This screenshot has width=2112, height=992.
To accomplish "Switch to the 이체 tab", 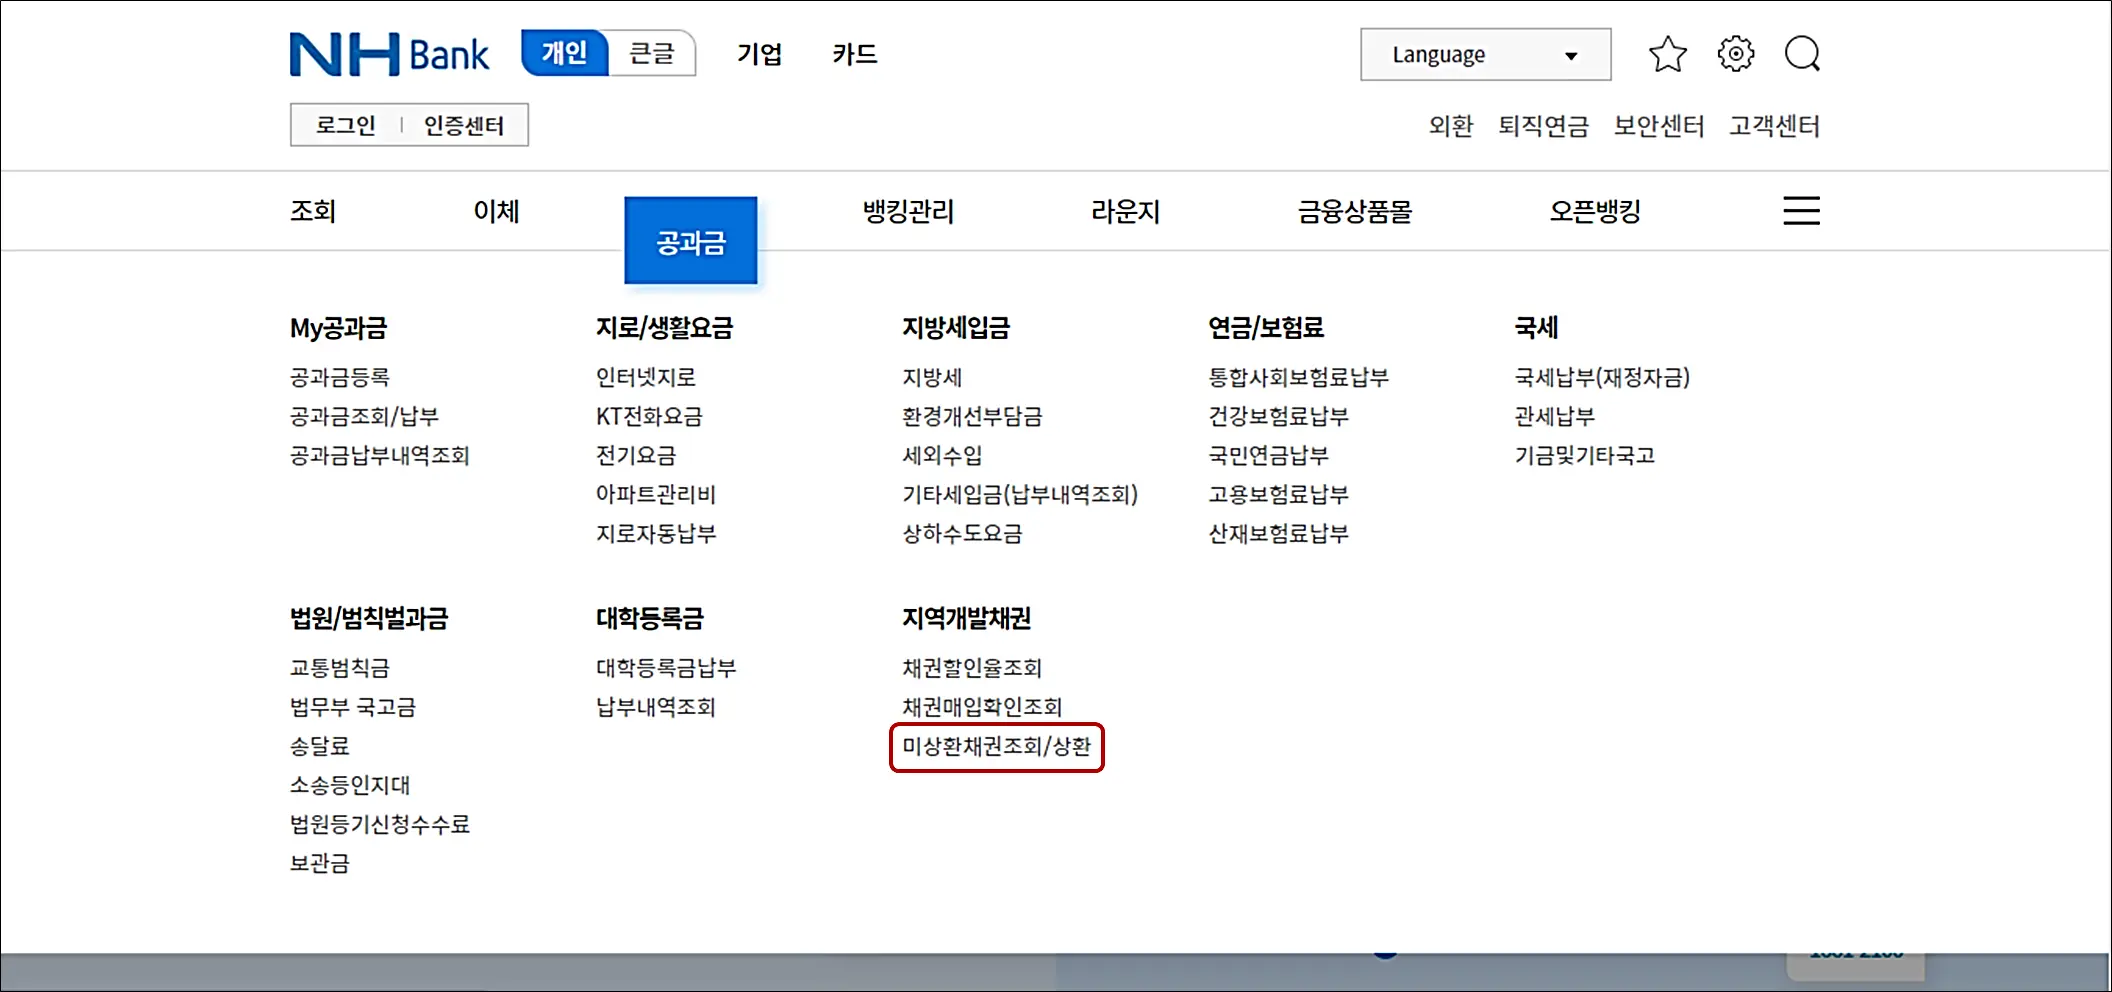I will (x=495, y=211).
